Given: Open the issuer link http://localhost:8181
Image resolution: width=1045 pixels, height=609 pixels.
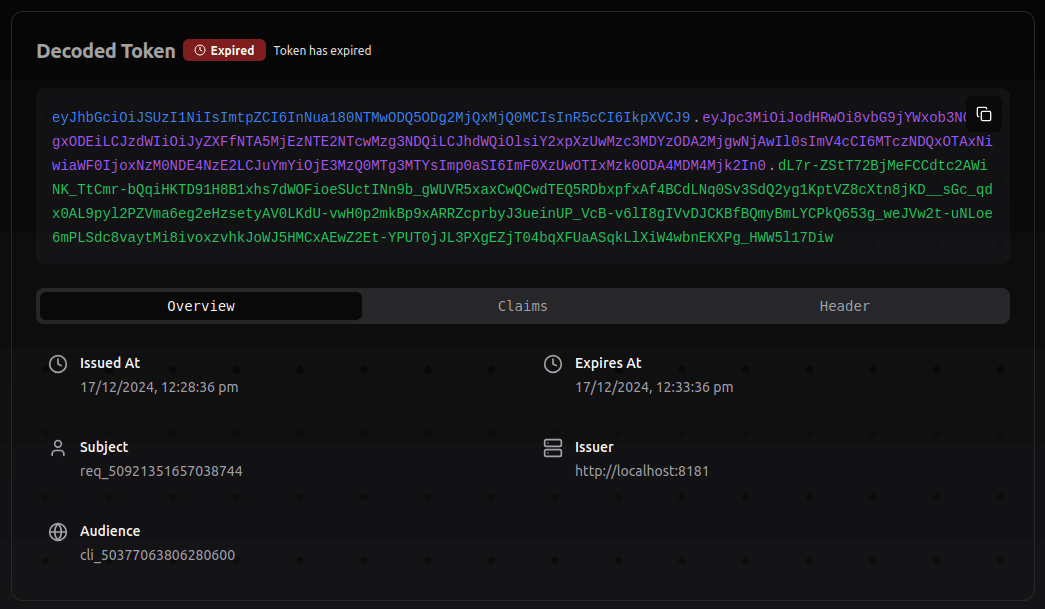Looking at the screenshot, I should click(641, 470).
